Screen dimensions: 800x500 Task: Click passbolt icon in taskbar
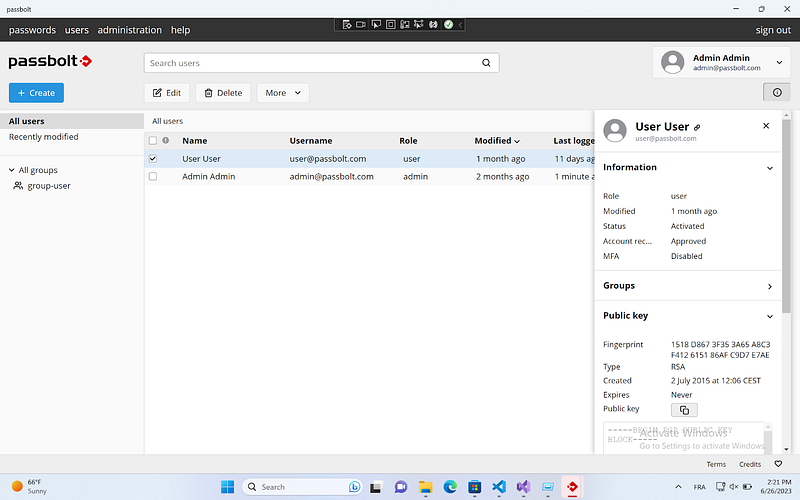click(572, 487)
